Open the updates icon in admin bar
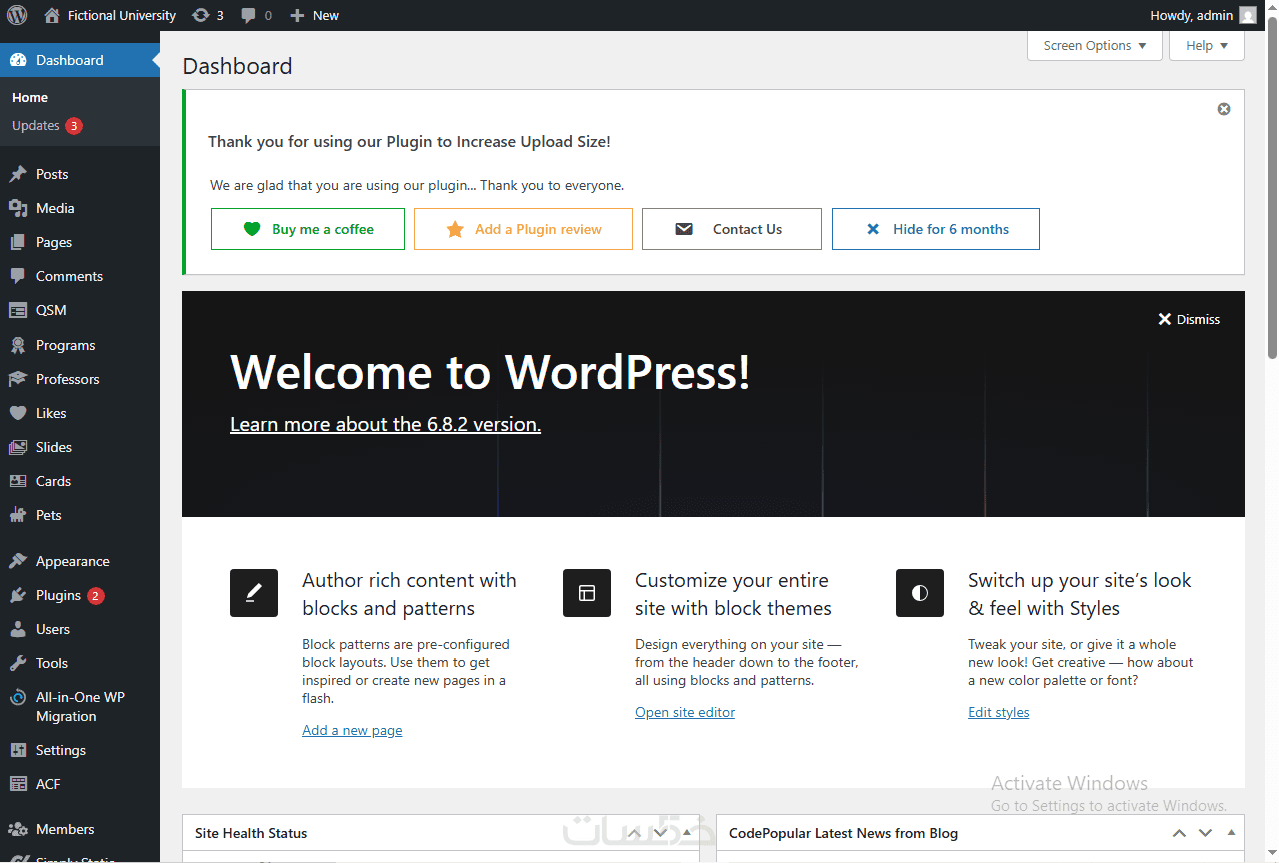The image size is (1279, 863). click(x=201, y=15)
